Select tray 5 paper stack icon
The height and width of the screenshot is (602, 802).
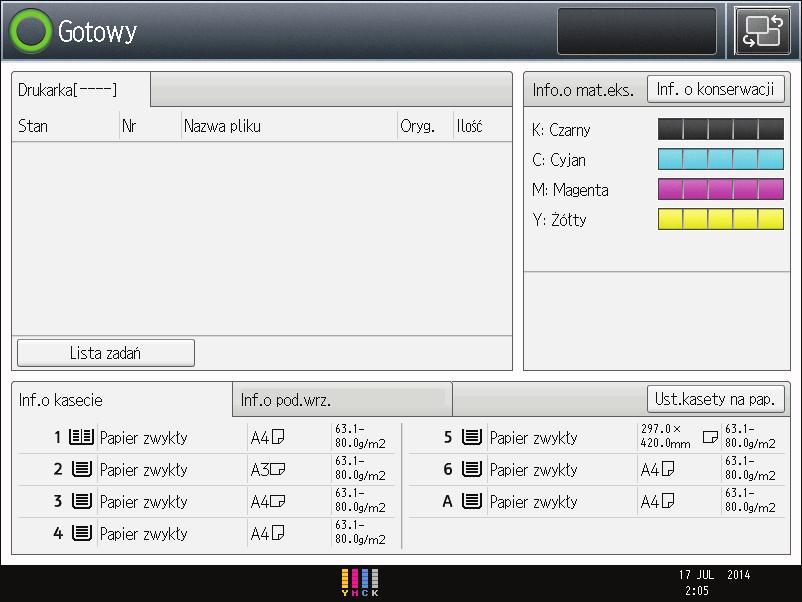[472, 437]
